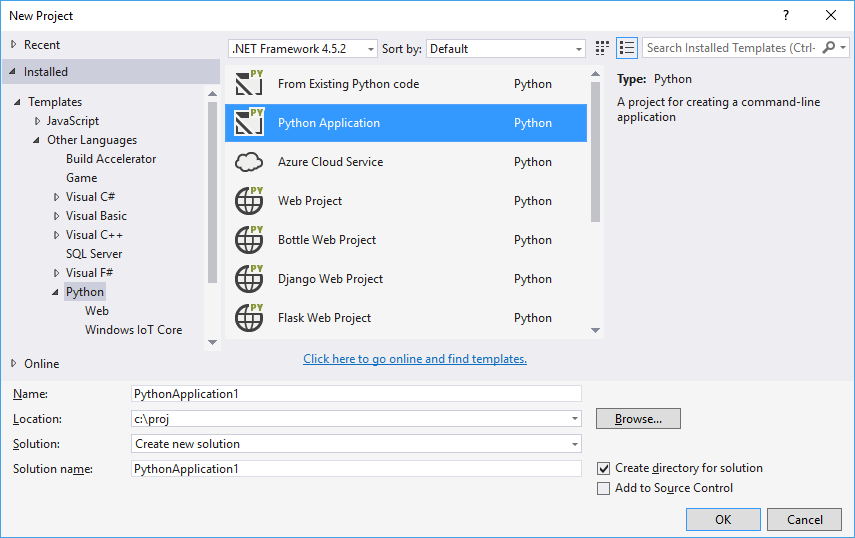This screenshot has width=855, height=538.
Task: Click the Bottle Web Project icon
Action: pyautogui.click(x=248, y=240)
